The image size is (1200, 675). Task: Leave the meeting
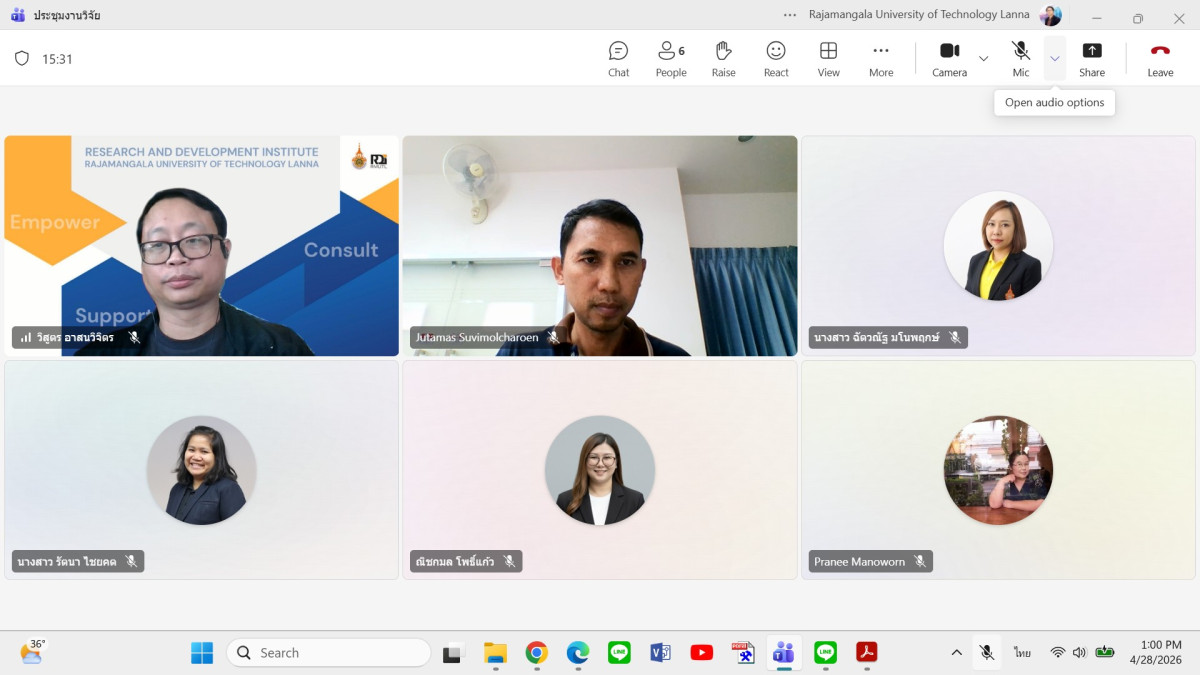[1160, 58]
